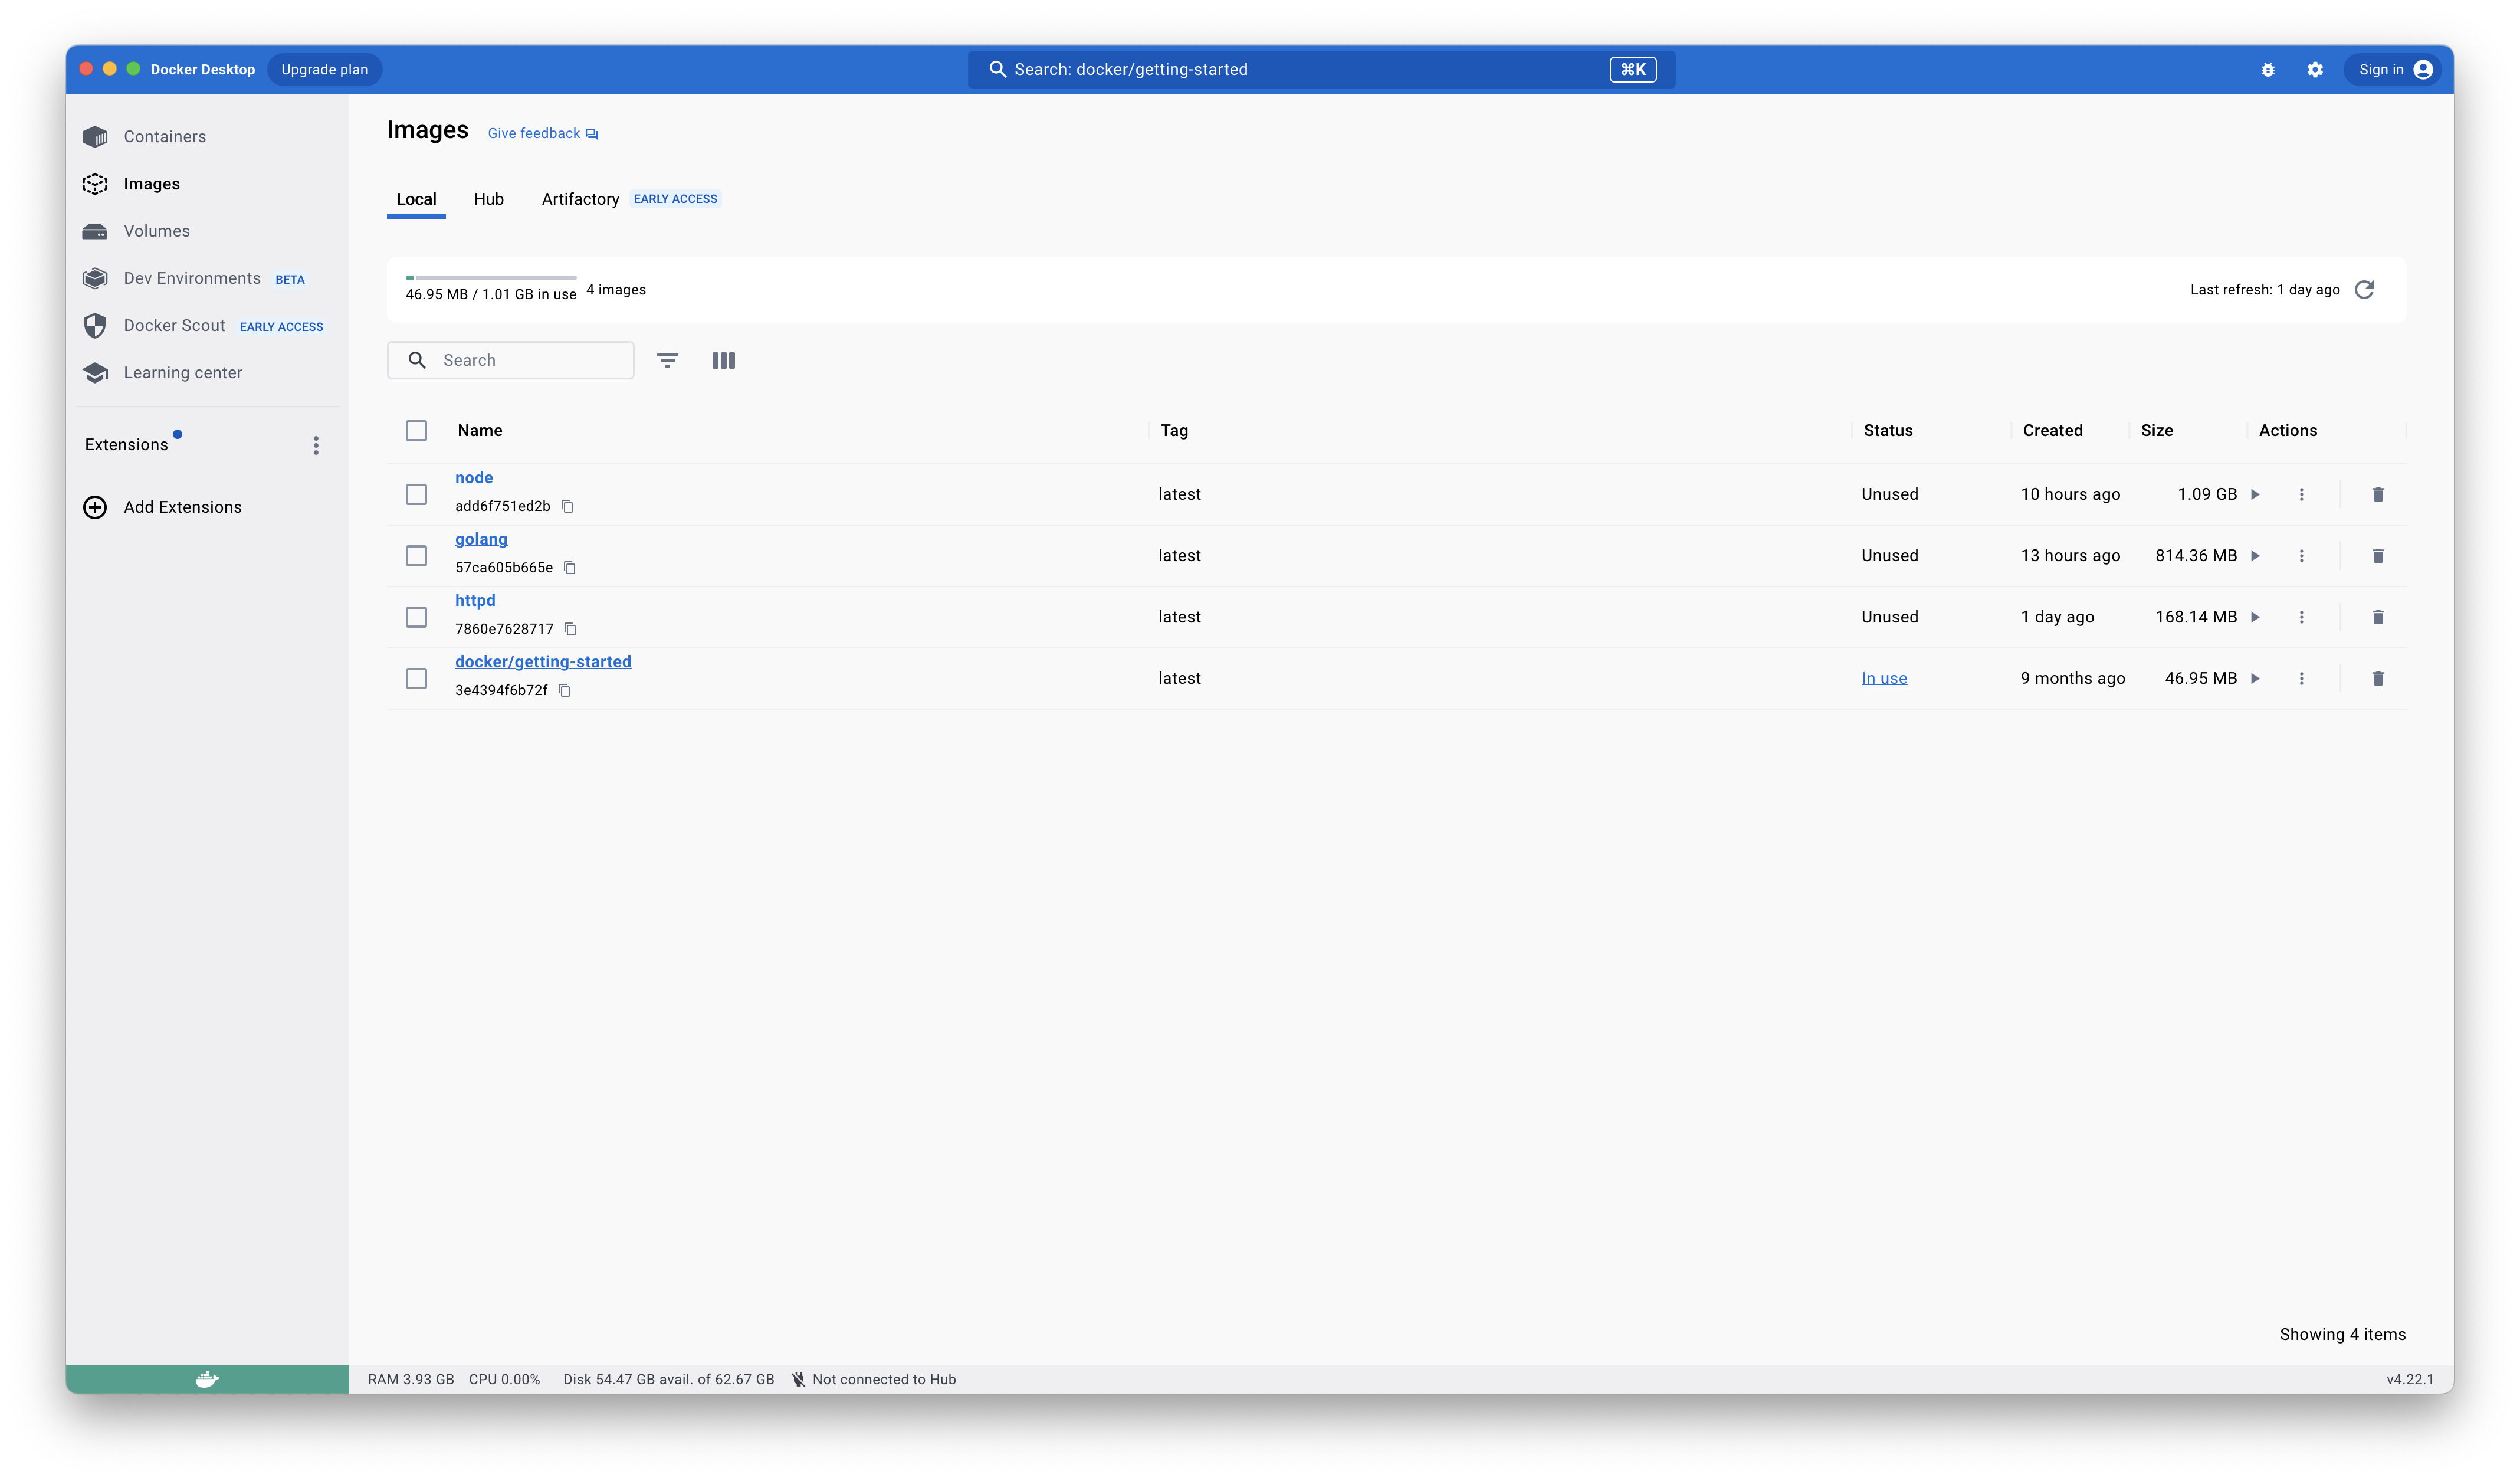This screenshot has width=2520, height=1481.
Task: Open the httpd image link
Action: (475, 601)
